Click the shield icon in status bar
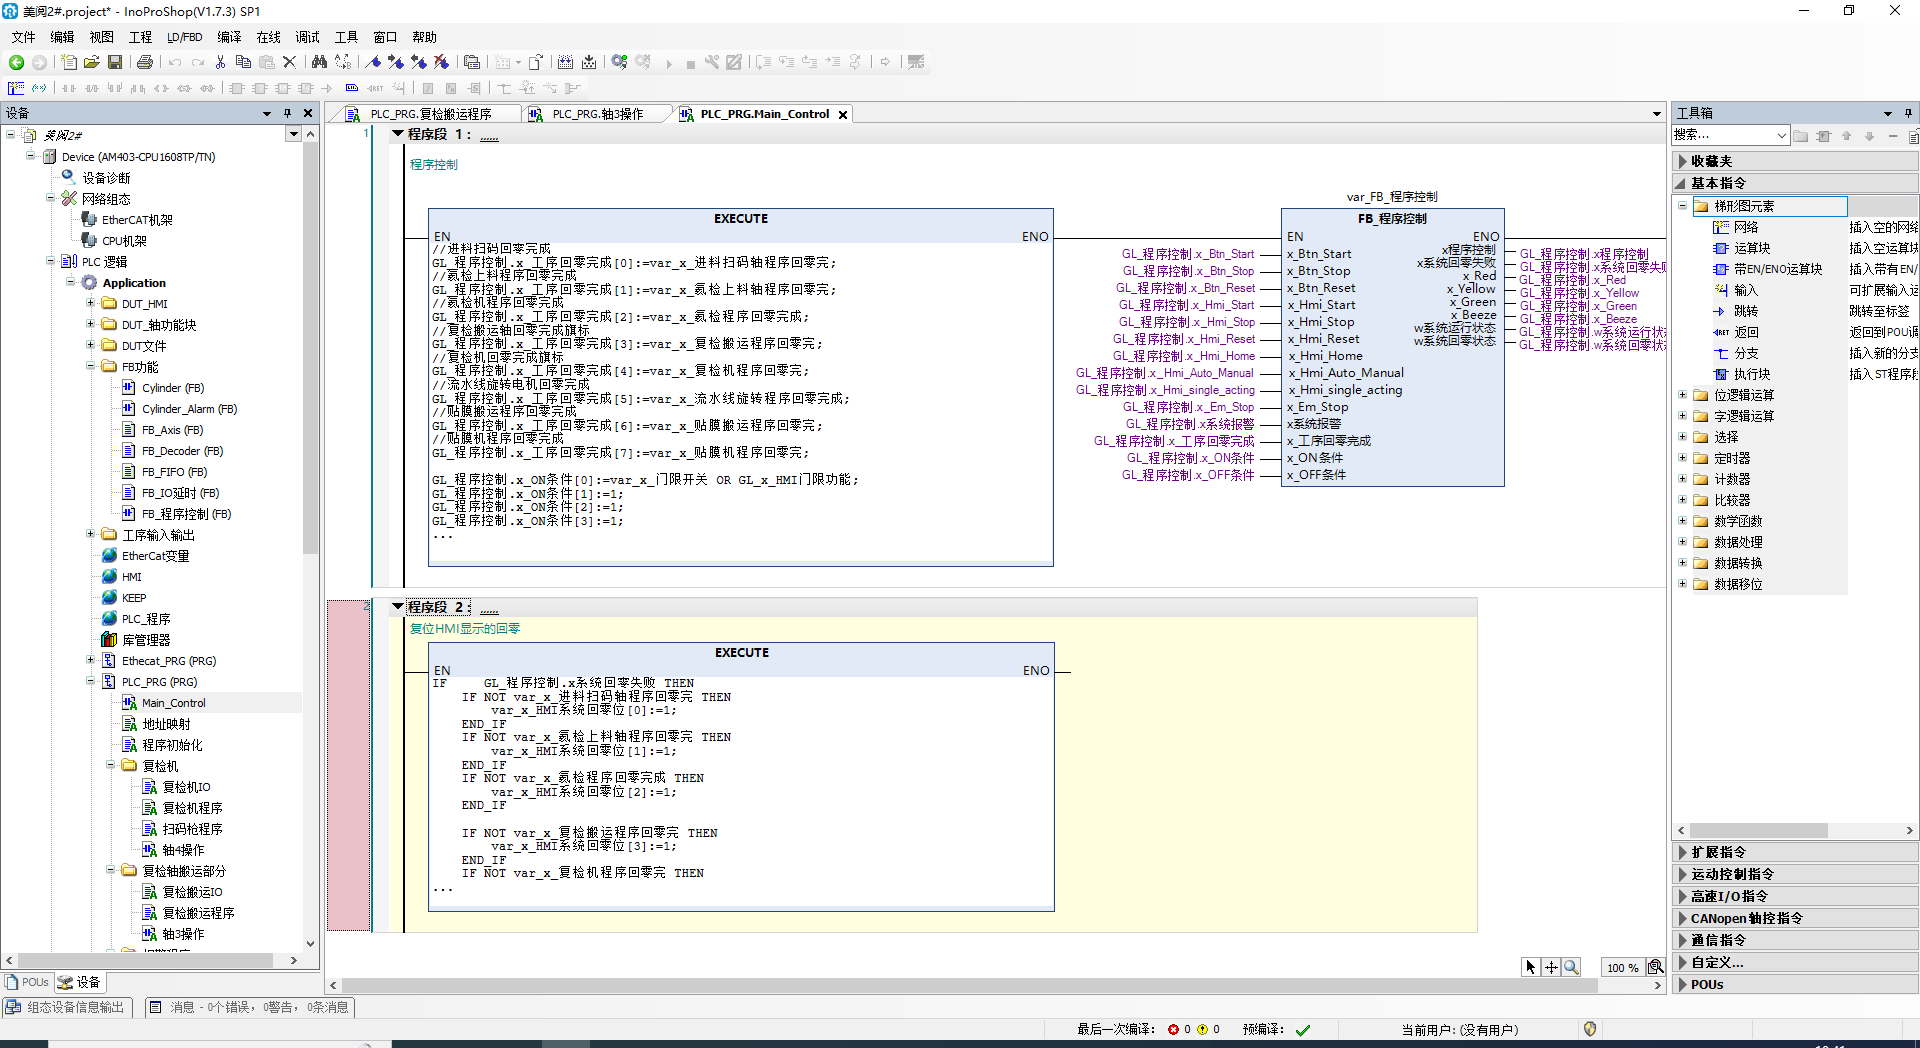Image resolution: width=1920 pixels, height=1048 pixels. pos(1590,1029)
